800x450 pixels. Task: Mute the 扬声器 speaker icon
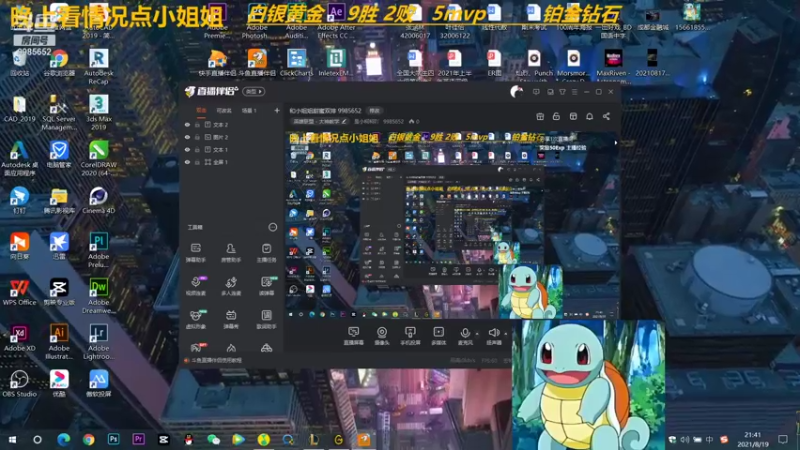(x=493, y=333)
